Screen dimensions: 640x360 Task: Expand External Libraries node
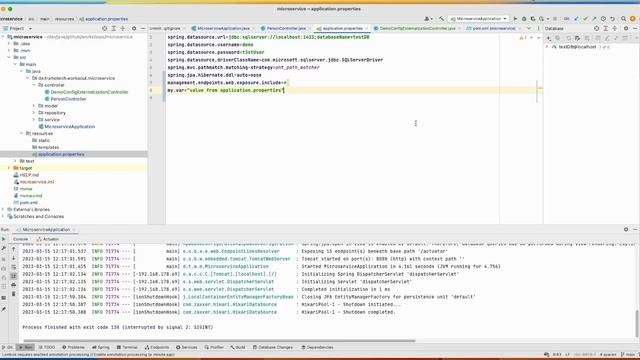click(x=3, y=209)
